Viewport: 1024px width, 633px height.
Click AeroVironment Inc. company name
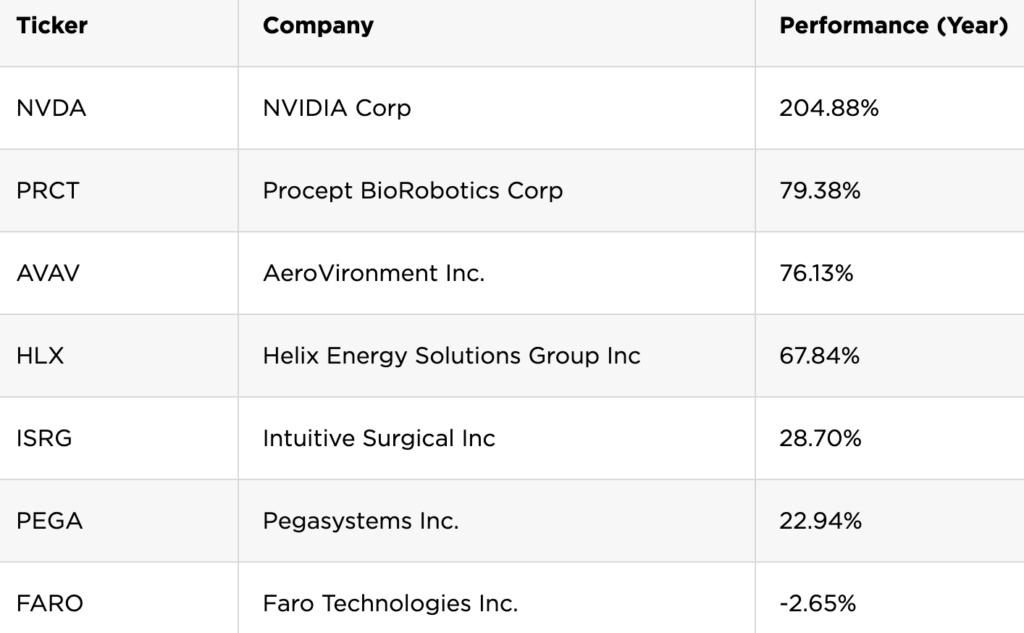(374, 273)
